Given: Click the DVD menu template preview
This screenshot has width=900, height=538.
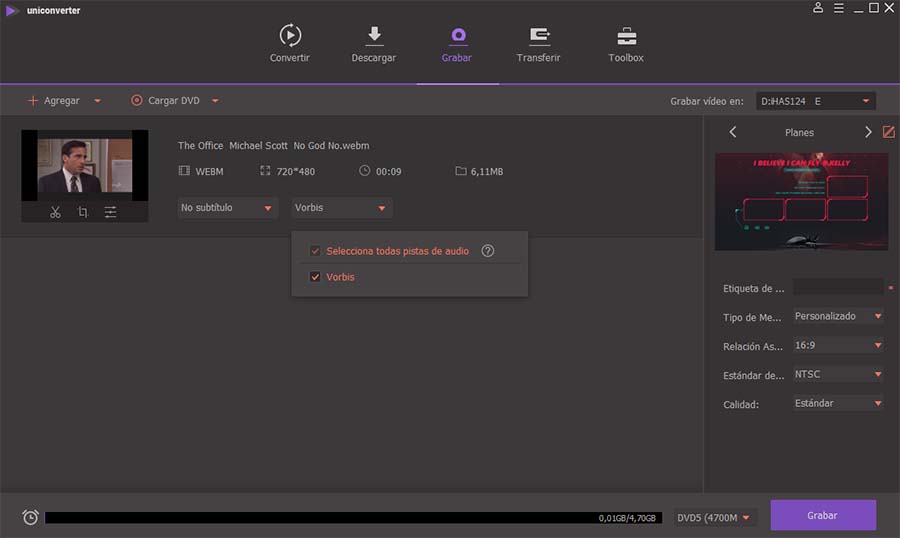Looking at the screenshot, I should 801,201.
